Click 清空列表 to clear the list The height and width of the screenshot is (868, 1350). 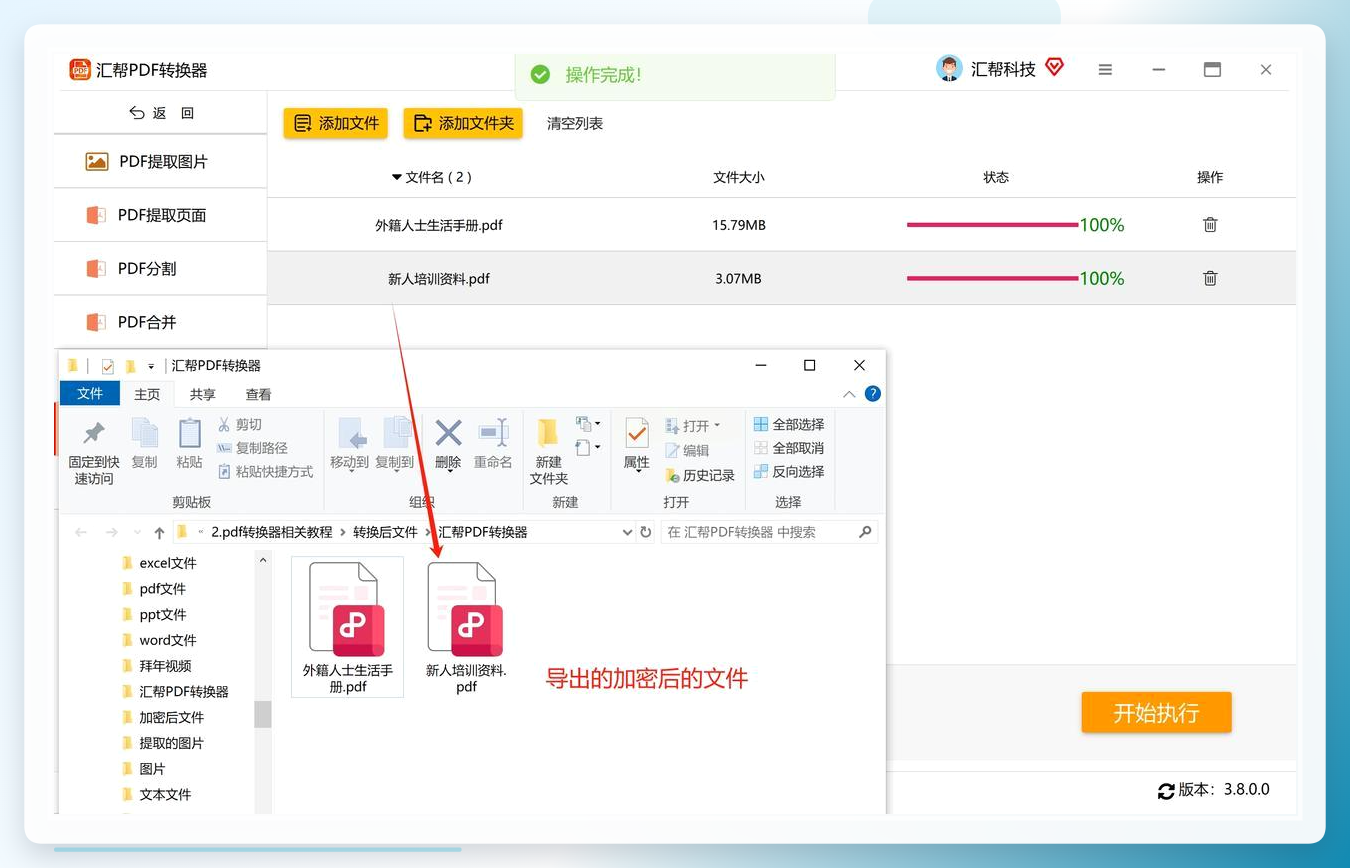[x=575, y=123]
